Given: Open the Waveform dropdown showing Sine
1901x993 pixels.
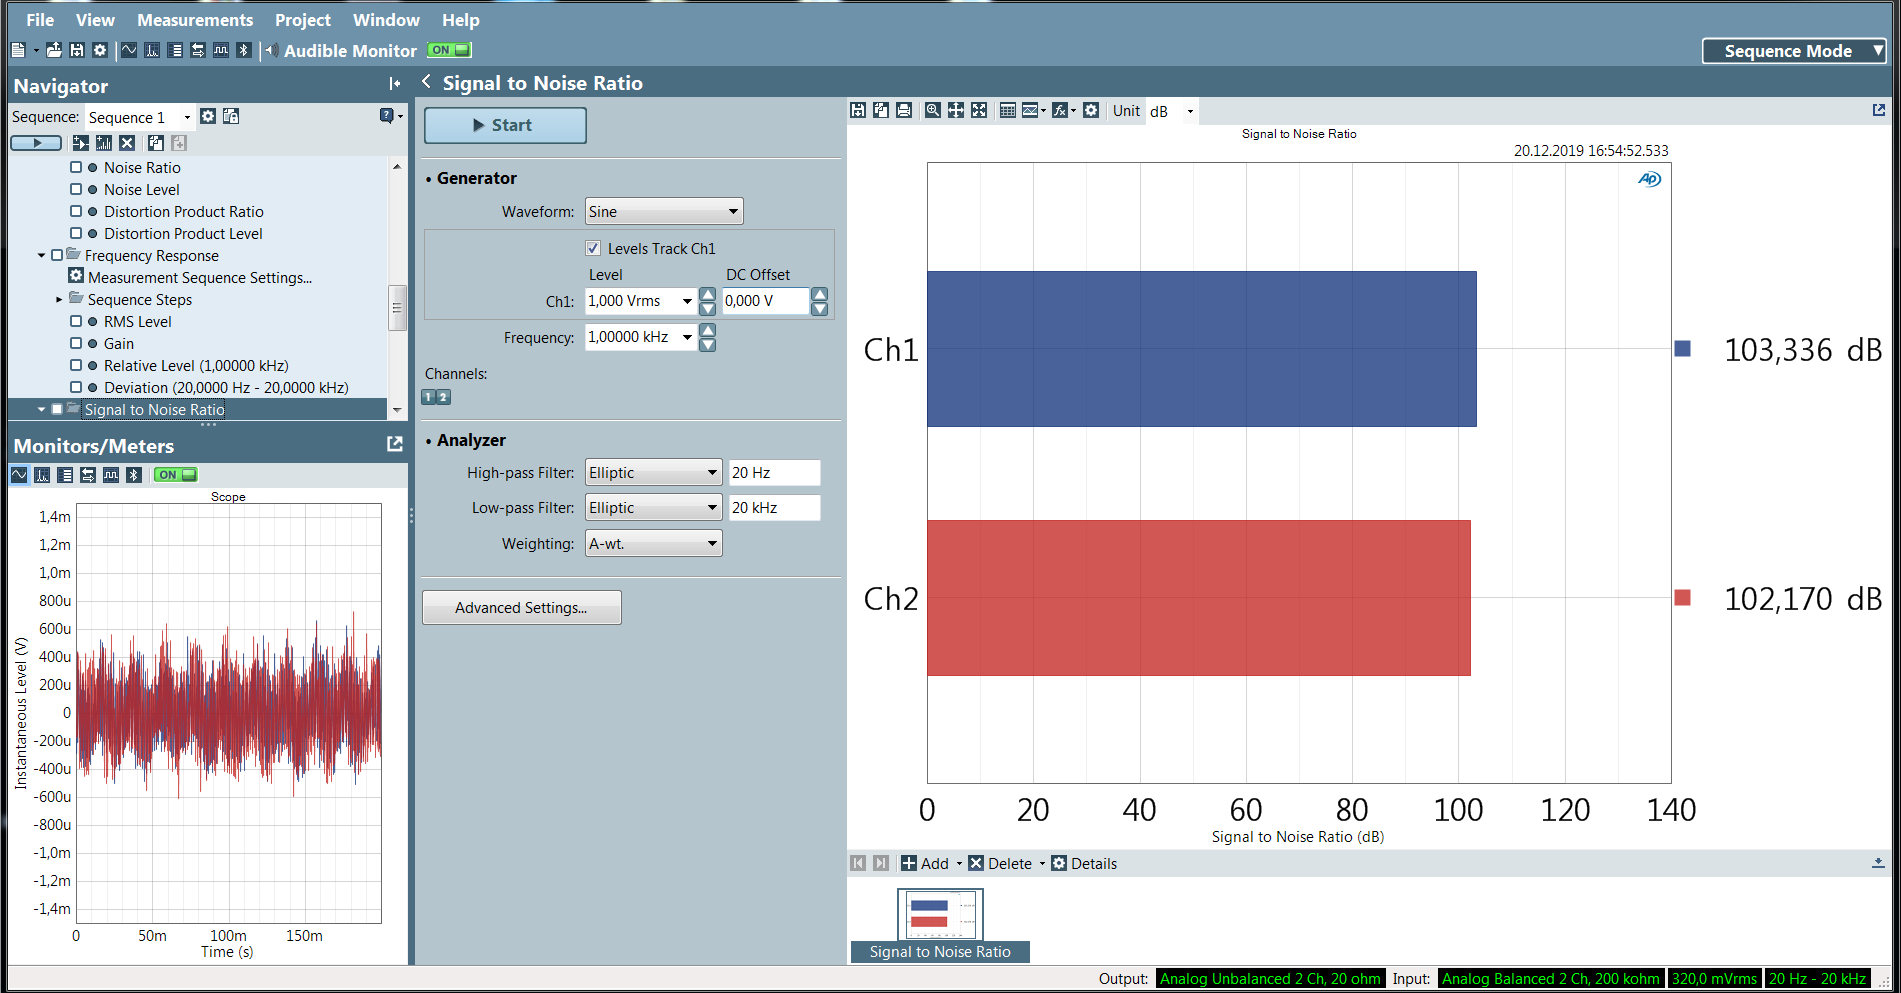Looking at the screenshot, I should click(x=664, y=212).
